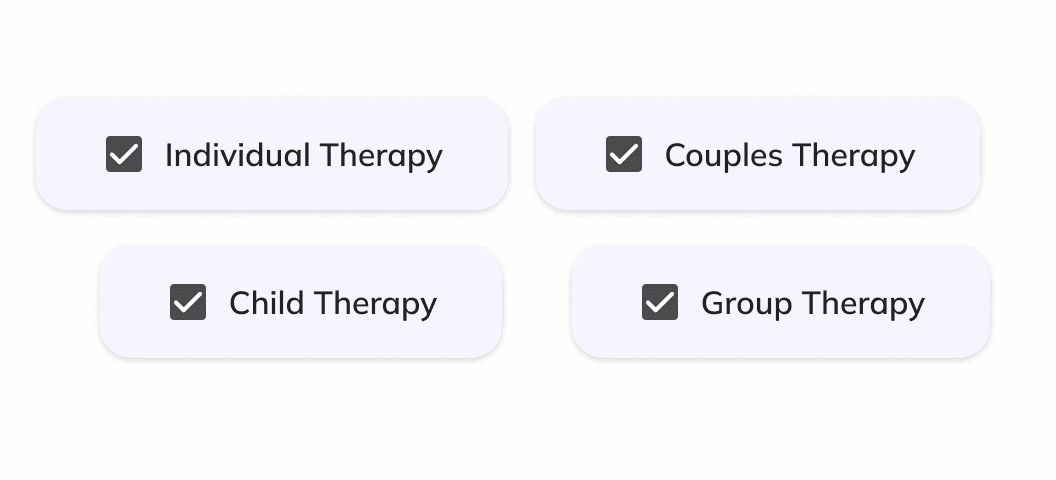This screenshot has height=480, width=1056.
Task: Click 'Therapy' in the Individual Therapy option
Action: pos(381,155)
